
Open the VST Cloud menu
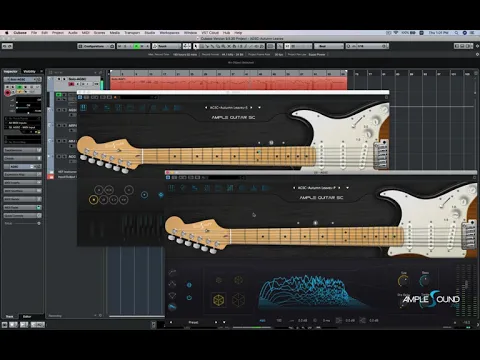click(210, 33)
